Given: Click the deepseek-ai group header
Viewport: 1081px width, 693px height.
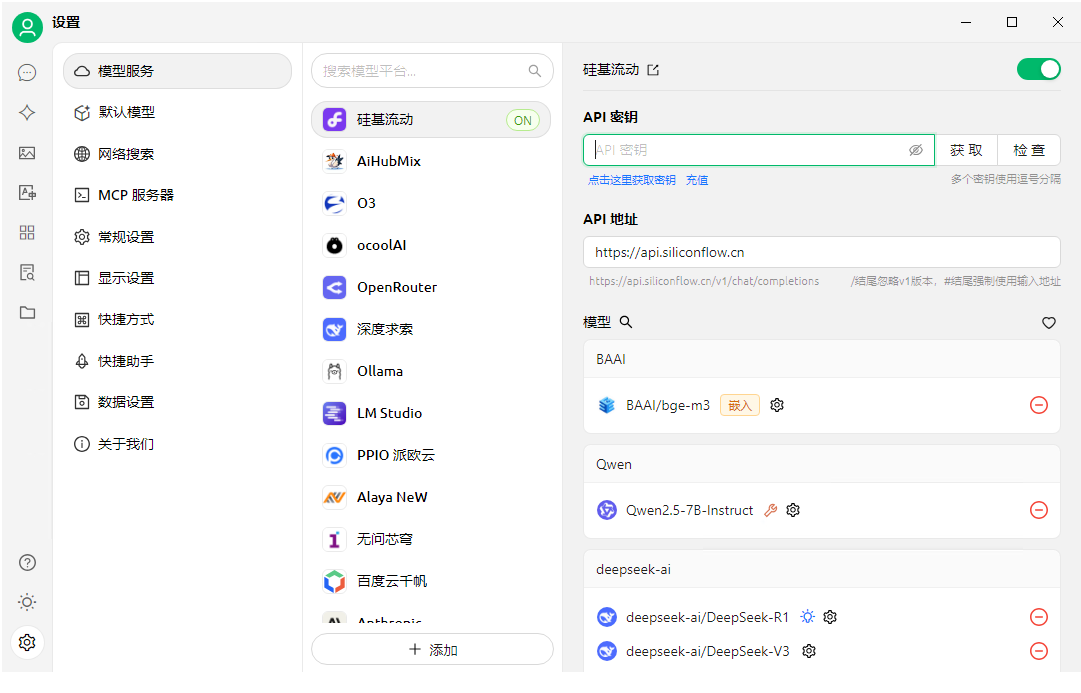Looking at the screenshot, I should coord(821,570).
